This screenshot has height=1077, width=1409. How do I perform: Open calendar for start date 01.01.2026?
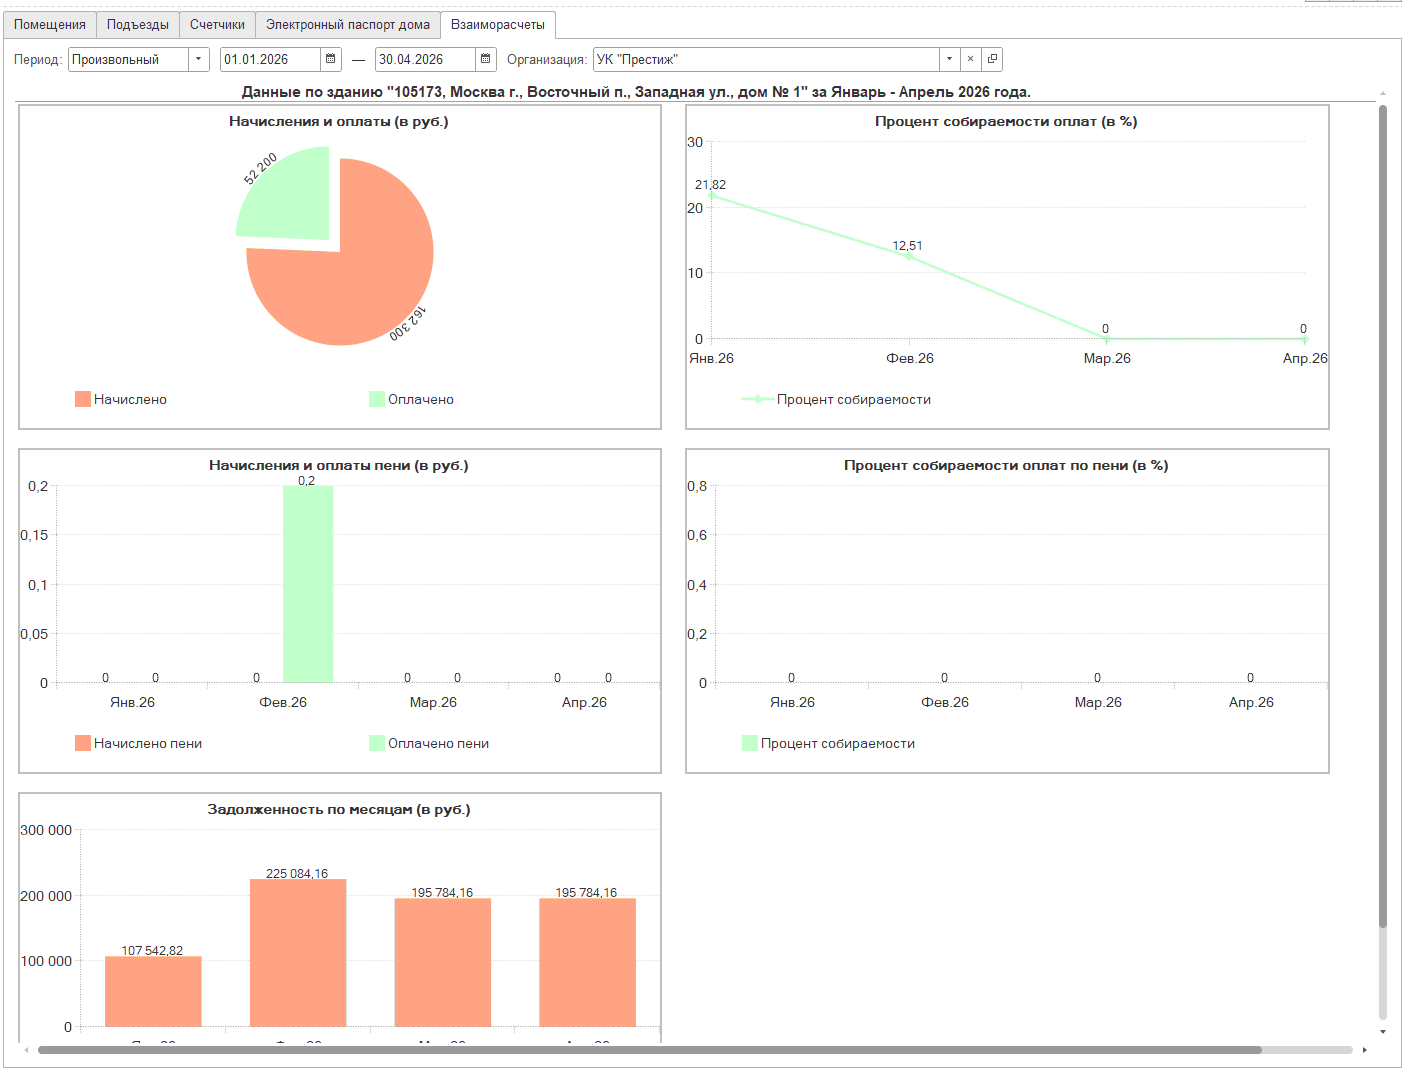coord(331,59)
